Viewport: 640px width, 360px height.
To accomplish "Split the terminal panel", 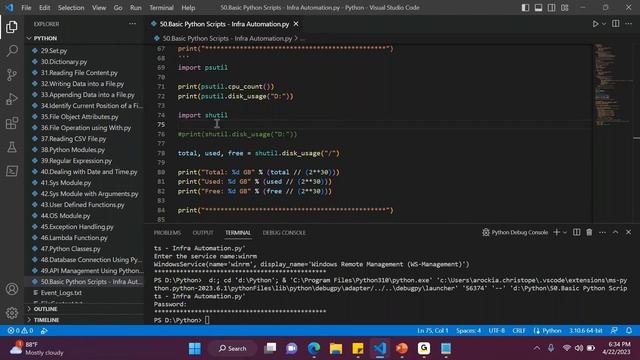I will (576, 232).
